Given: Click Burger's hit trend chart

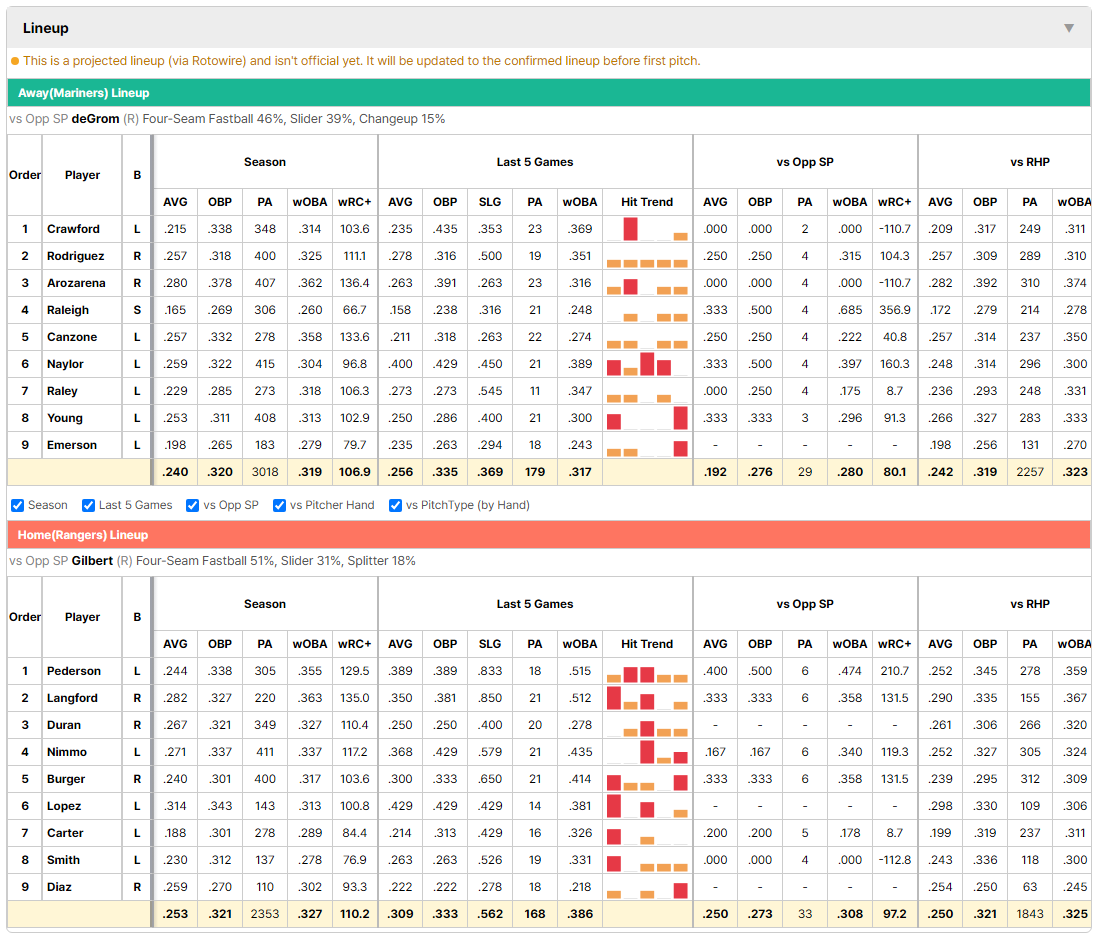Looking at the screenshot, I should tap(646, 779).
